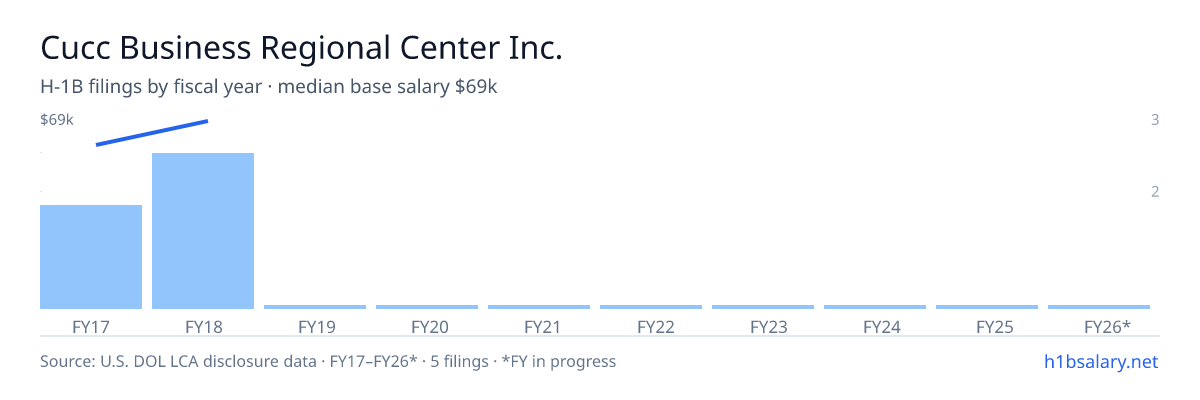Open the h1bsalary.net link
The image size is (1200, 400).
(x=1100, y=361)
